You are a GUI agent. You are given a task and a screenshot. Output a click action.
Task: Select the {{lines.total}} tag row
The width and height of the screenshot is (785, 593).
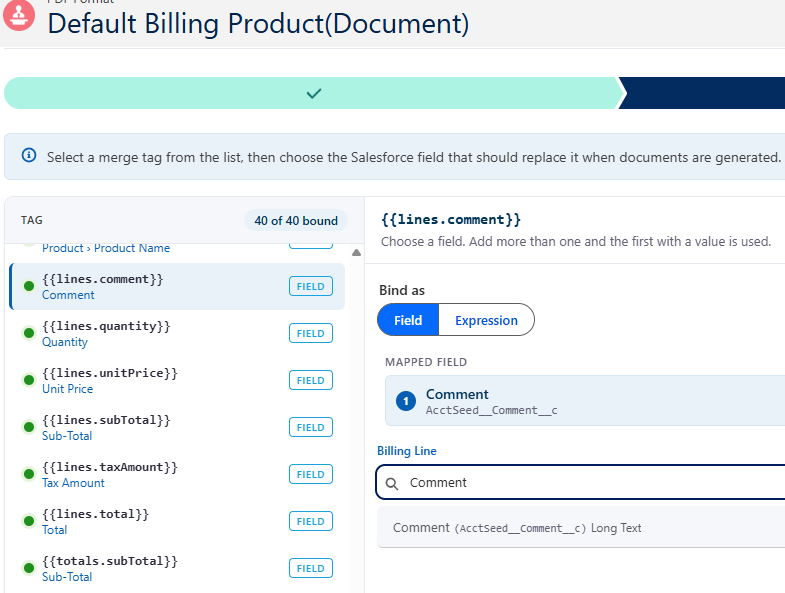click(x=177, y=521)
